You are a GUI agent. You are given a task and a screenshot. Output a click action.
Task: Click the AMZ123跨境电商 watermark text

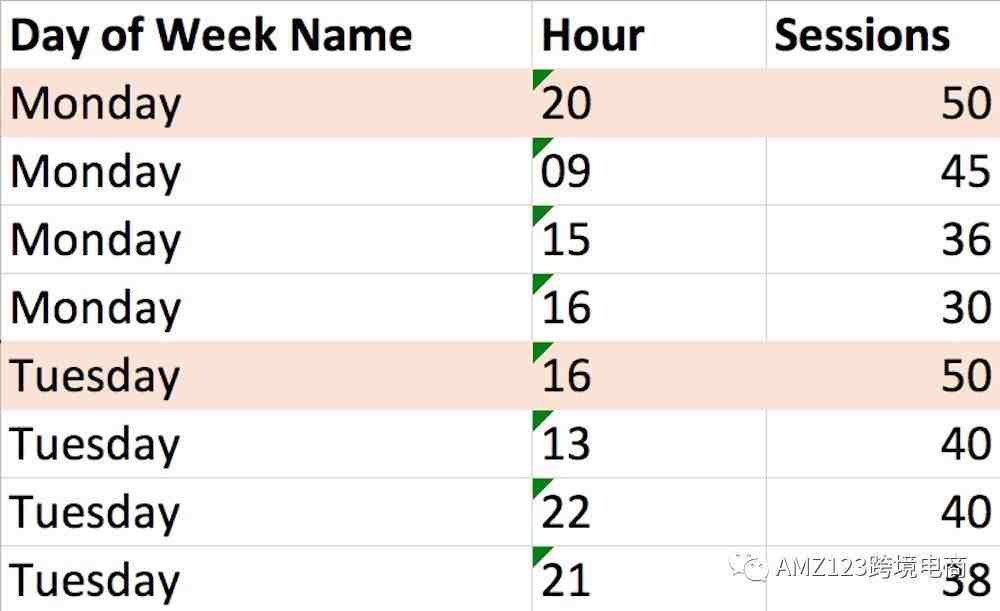(x=870, y=568)
